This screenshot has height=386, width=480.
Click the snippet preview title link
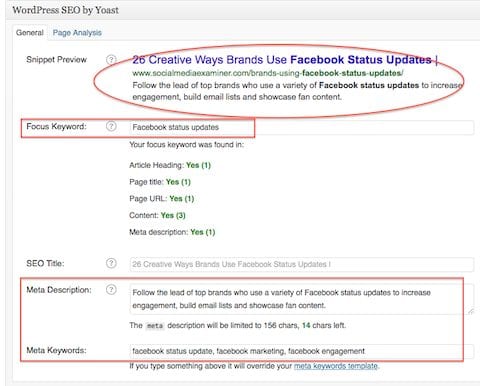pos(285,60)
